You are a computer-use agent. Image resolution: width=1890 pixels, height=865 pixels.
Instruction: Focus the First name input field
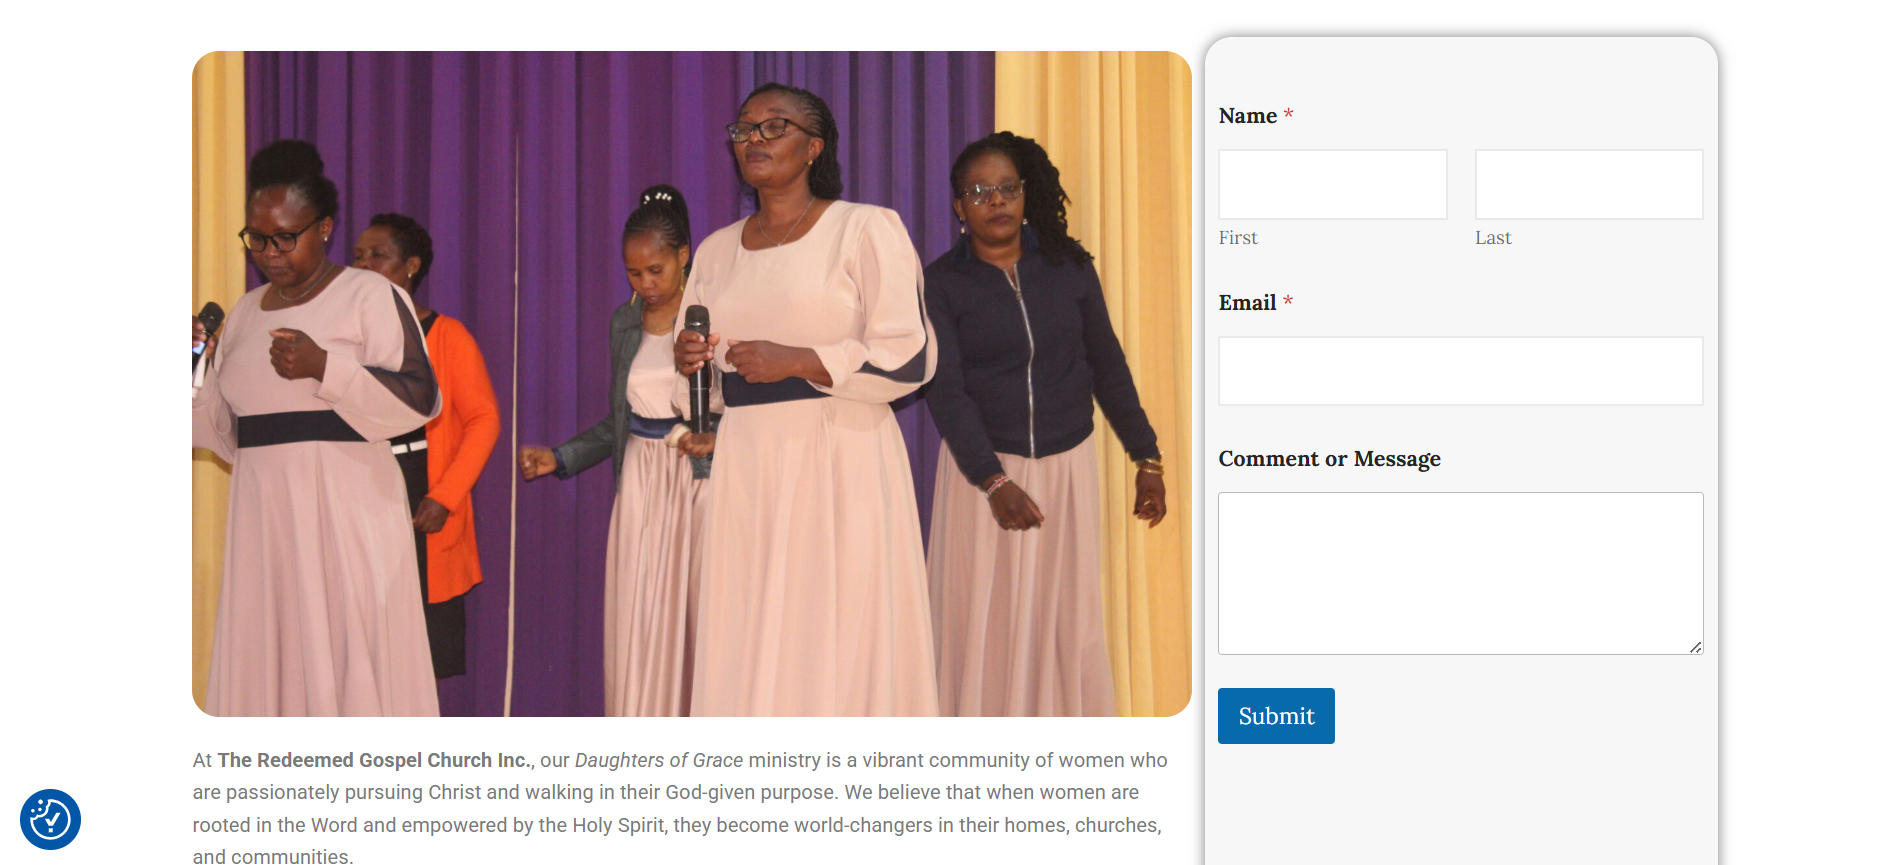[1332, 184]
